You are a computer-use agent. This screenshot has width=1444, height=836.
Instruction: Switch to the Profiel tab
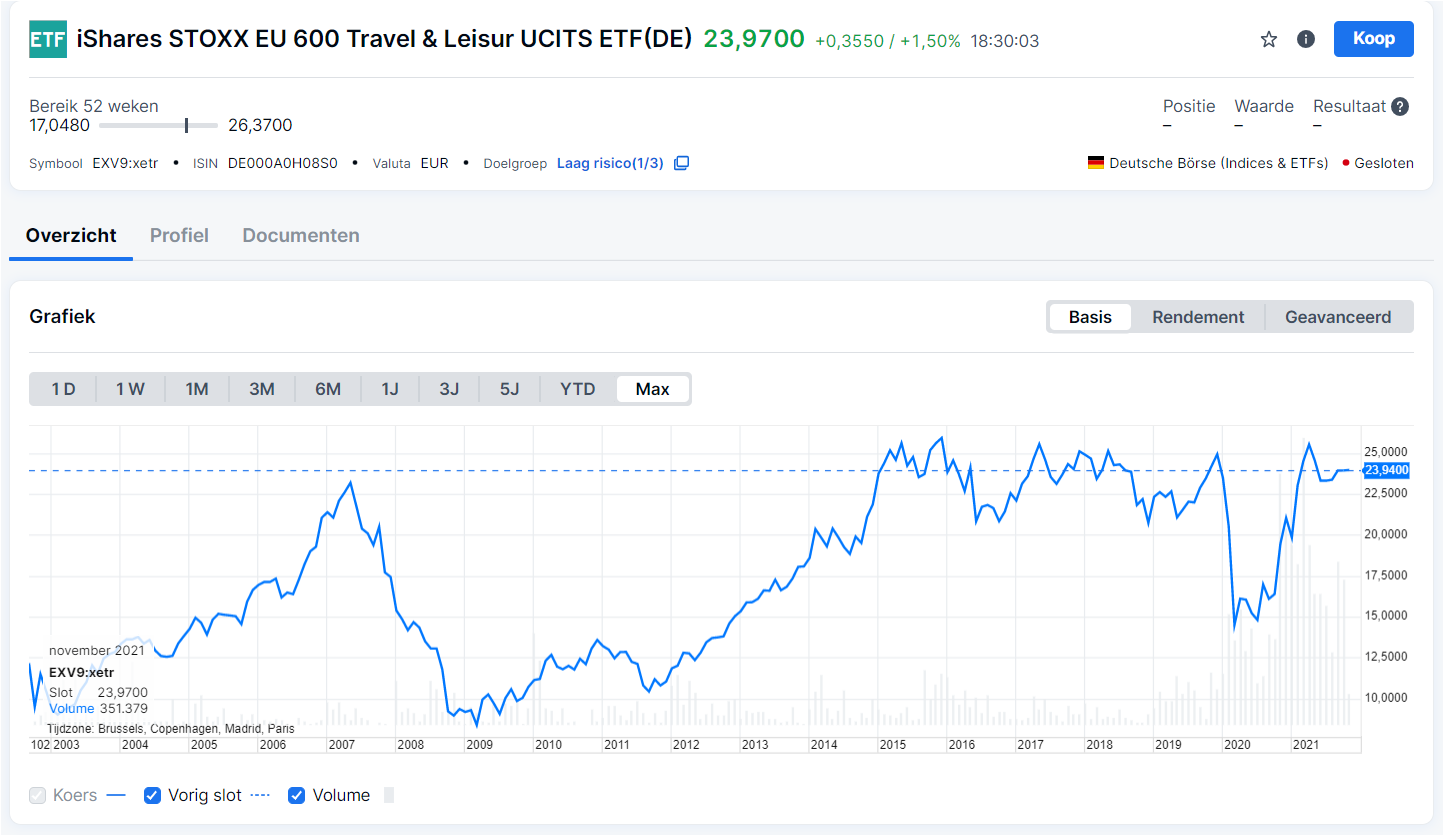pyautogui.click(x=179, y=236)
